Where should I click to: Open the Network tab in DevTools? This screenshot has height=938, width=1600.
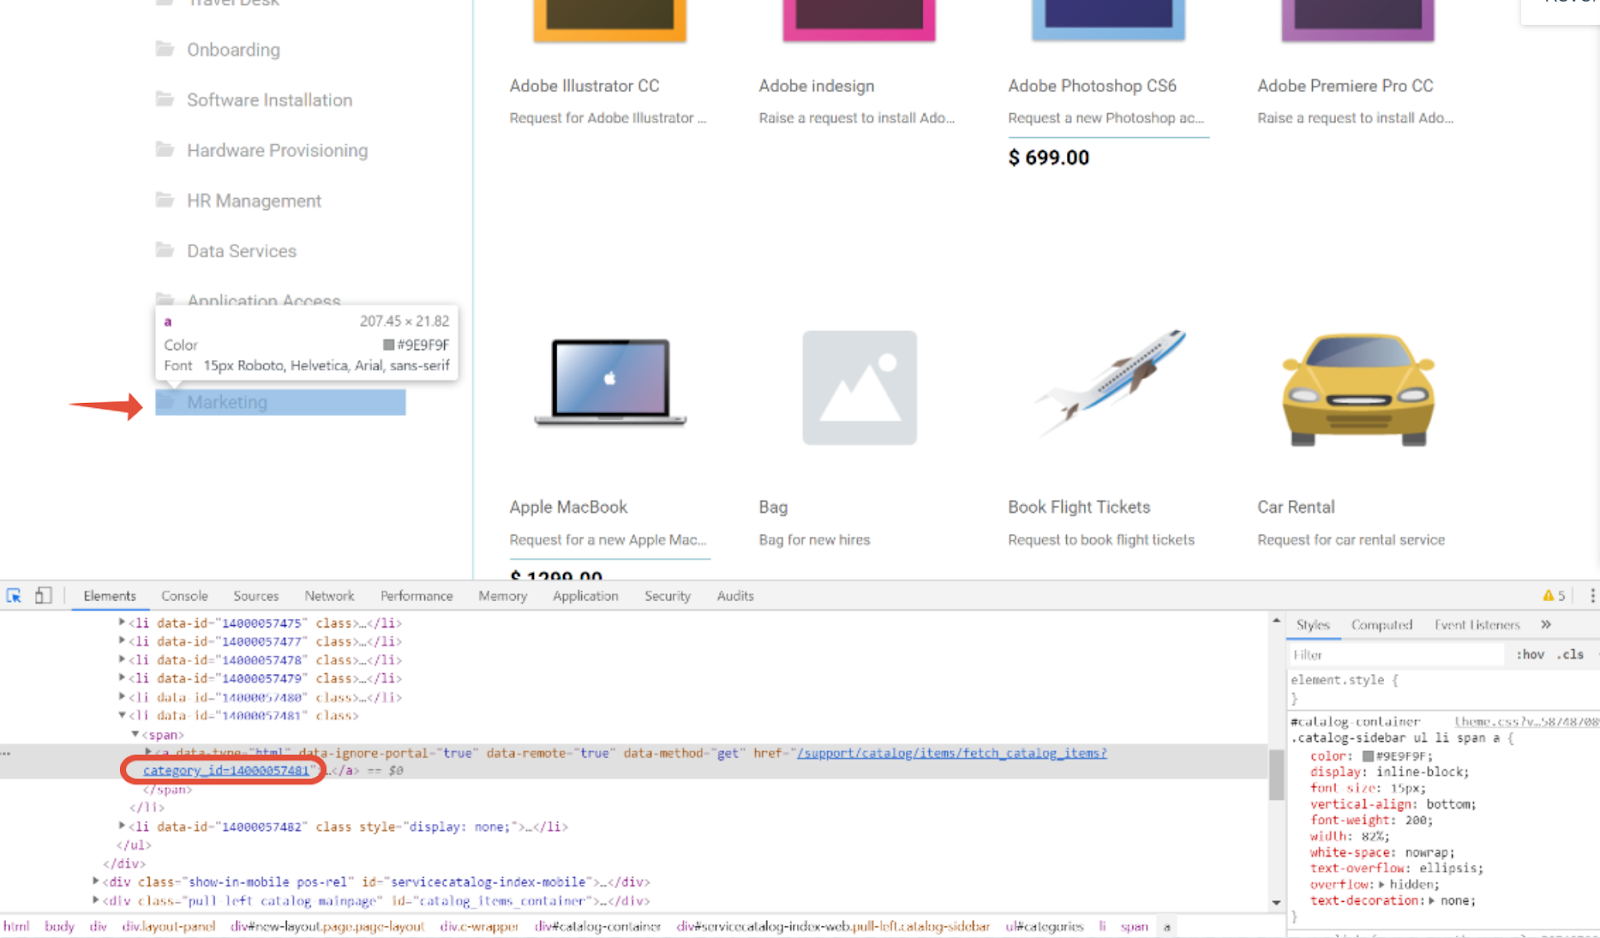coord(330,596)
